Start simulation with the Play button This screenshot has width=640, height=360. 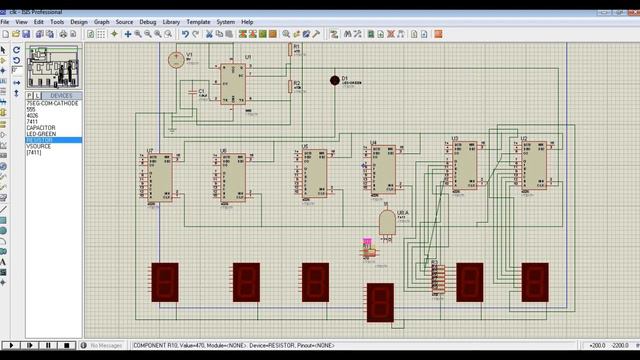11,345
